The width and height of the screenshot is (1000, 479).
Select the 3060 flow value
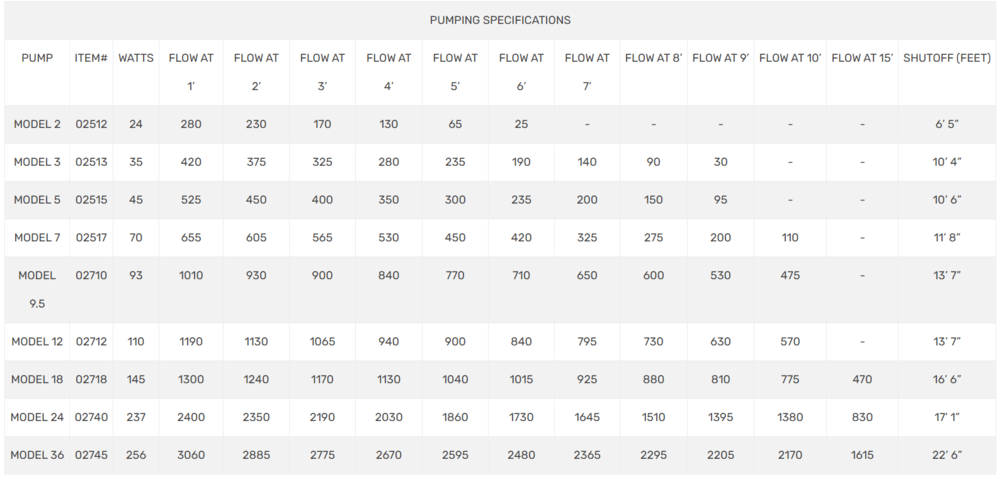[x=191, y=455]
